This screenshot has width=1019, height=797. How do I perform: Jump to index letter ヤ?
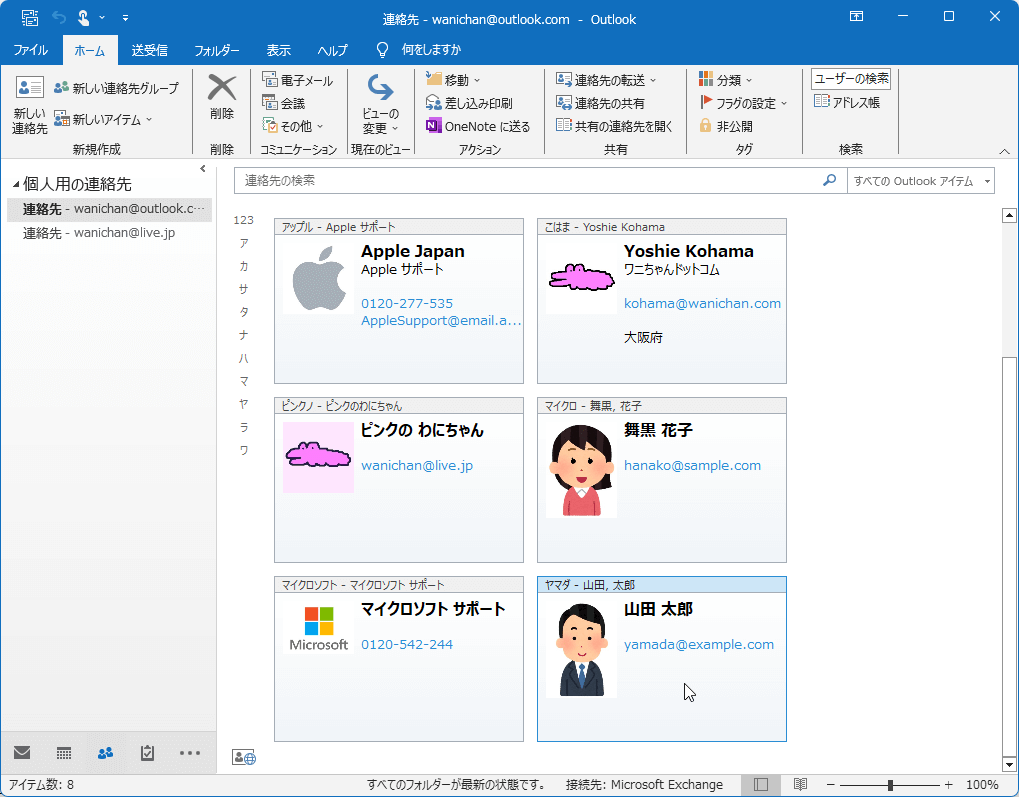(x=244, y=404)
